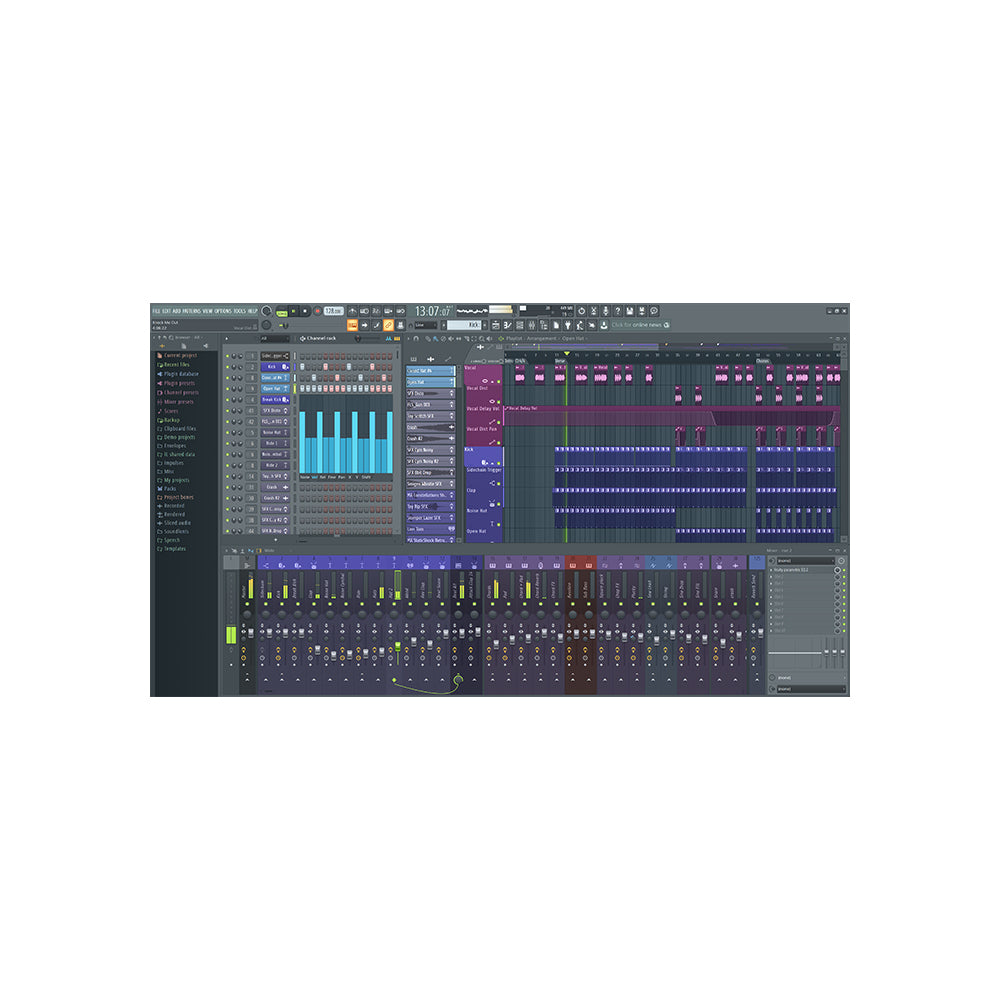Viewport: 1000px width, 1000px height.
Task: Open the channel rack All filter dropdown
Action: pos(274,338)
